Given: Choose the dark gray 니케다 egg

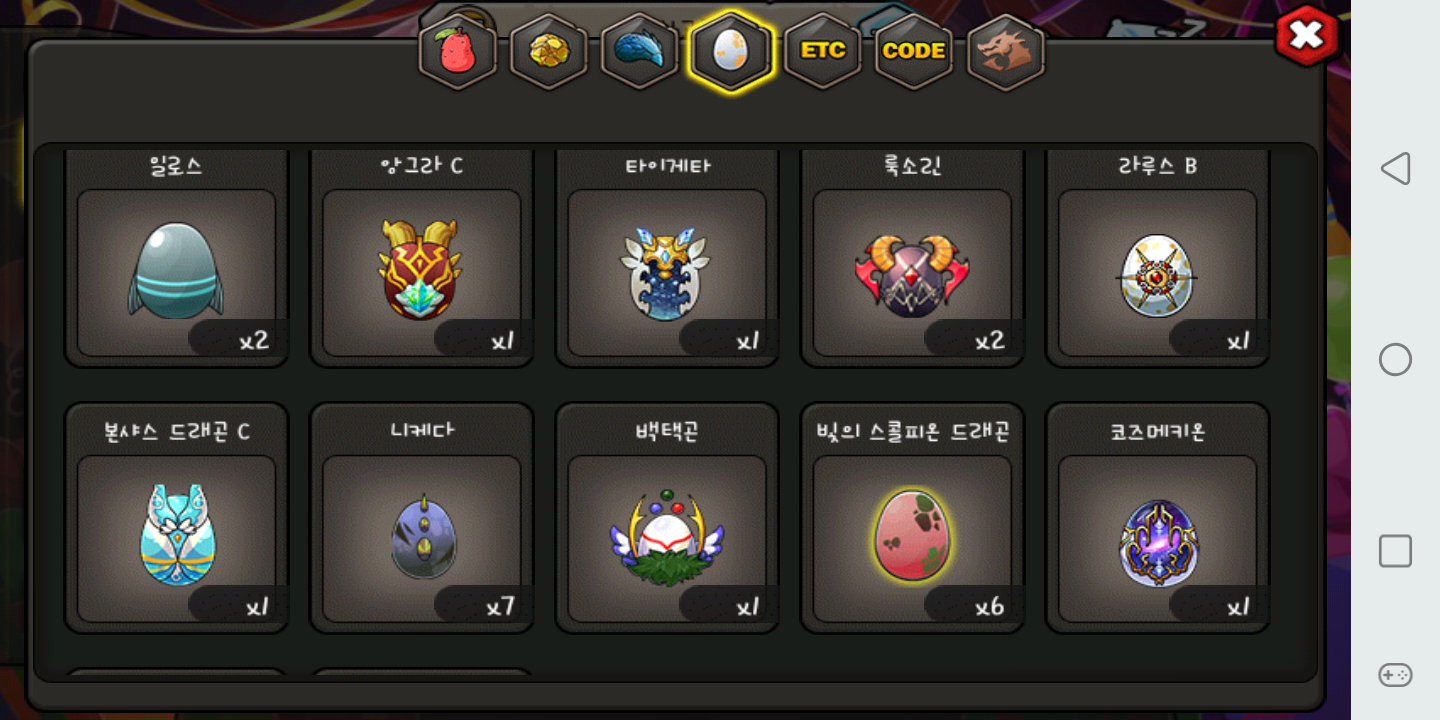Looking at the screenshot, I should pos(422,518).
